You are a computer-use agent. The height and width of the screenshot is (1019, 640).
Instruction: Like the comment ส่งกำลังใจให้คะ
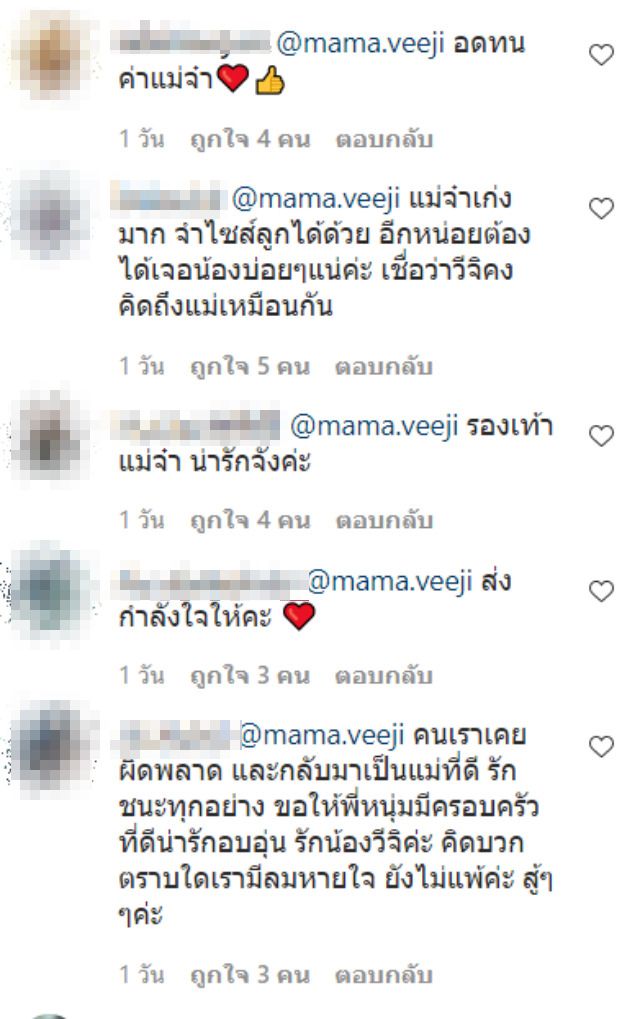pyautogui.click(x=601, y=591)
